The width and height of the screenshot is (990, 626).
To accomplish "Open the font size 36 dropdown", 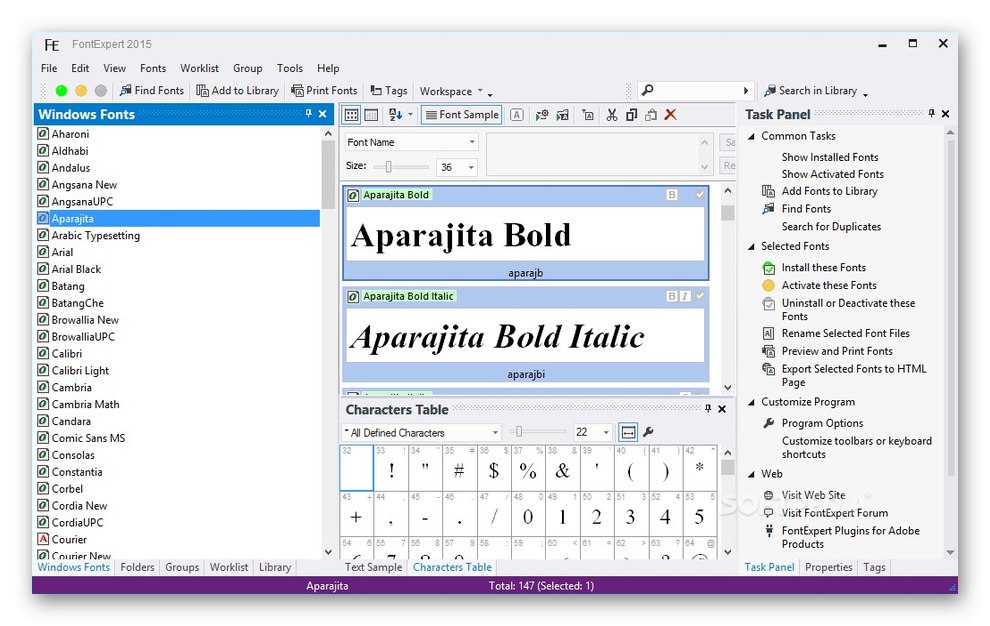I will tap(471, 167).
